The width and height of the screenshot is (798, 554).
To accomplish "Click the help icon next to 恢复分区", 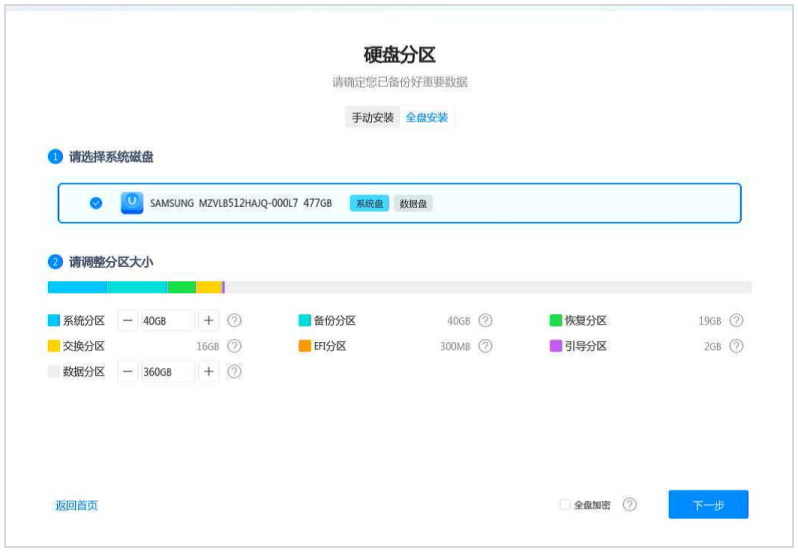I will click(x=736, y=320).
